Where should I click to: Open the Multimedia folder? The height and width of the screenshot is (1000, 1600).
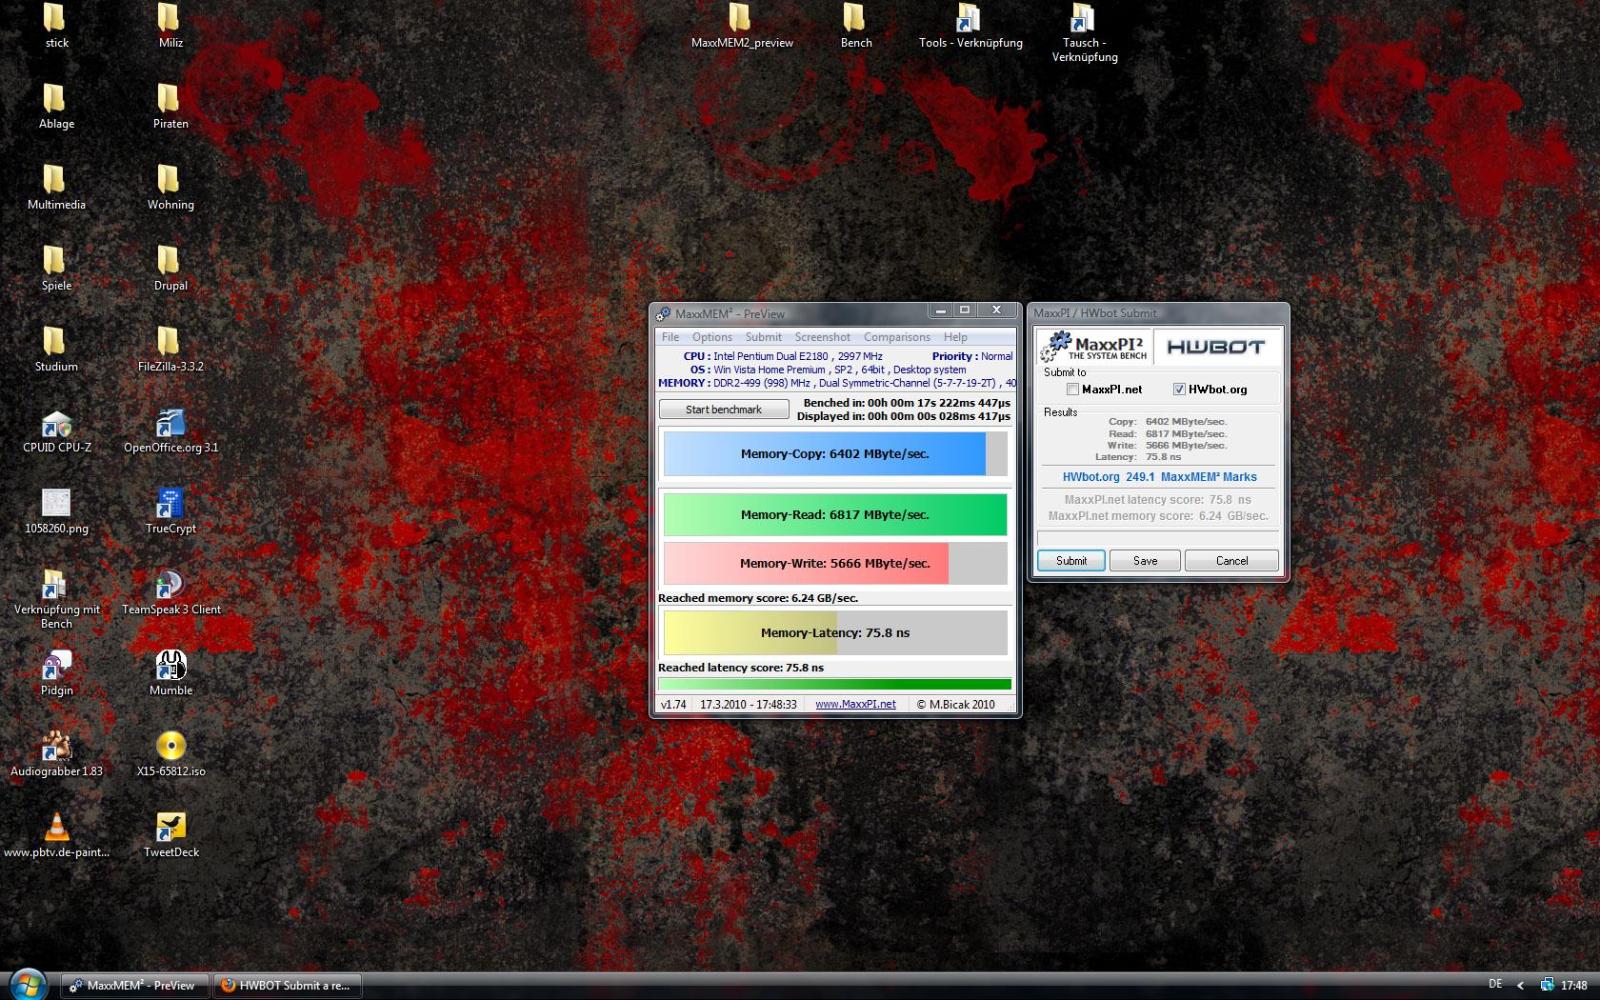(56, 187)
